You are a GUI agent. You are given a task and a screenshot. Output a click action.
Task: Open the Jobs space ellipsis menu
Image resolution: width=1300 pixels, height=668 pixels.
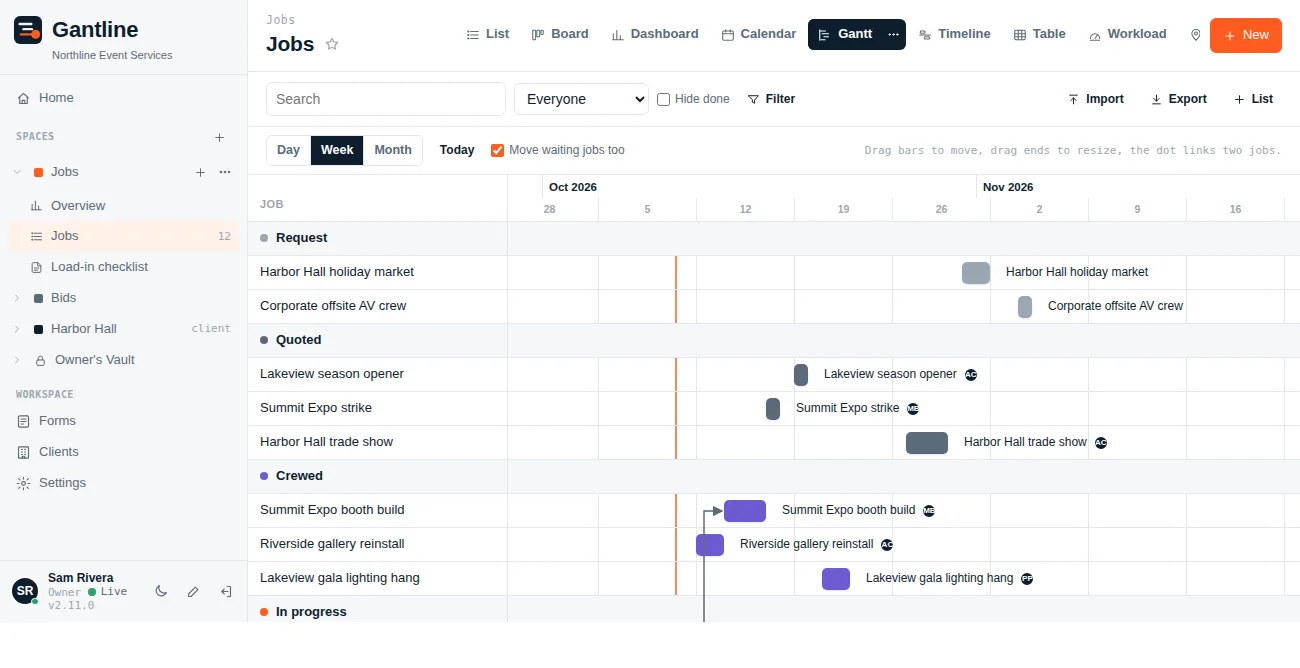point(225,172)
